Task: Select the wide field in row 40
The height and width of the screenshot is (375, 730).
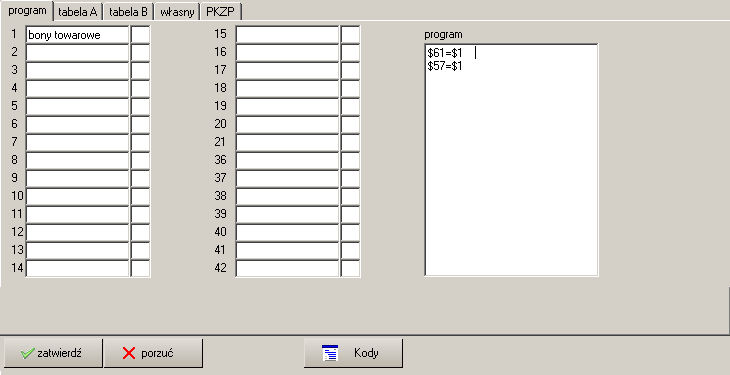Action: [x=287, y=233]
